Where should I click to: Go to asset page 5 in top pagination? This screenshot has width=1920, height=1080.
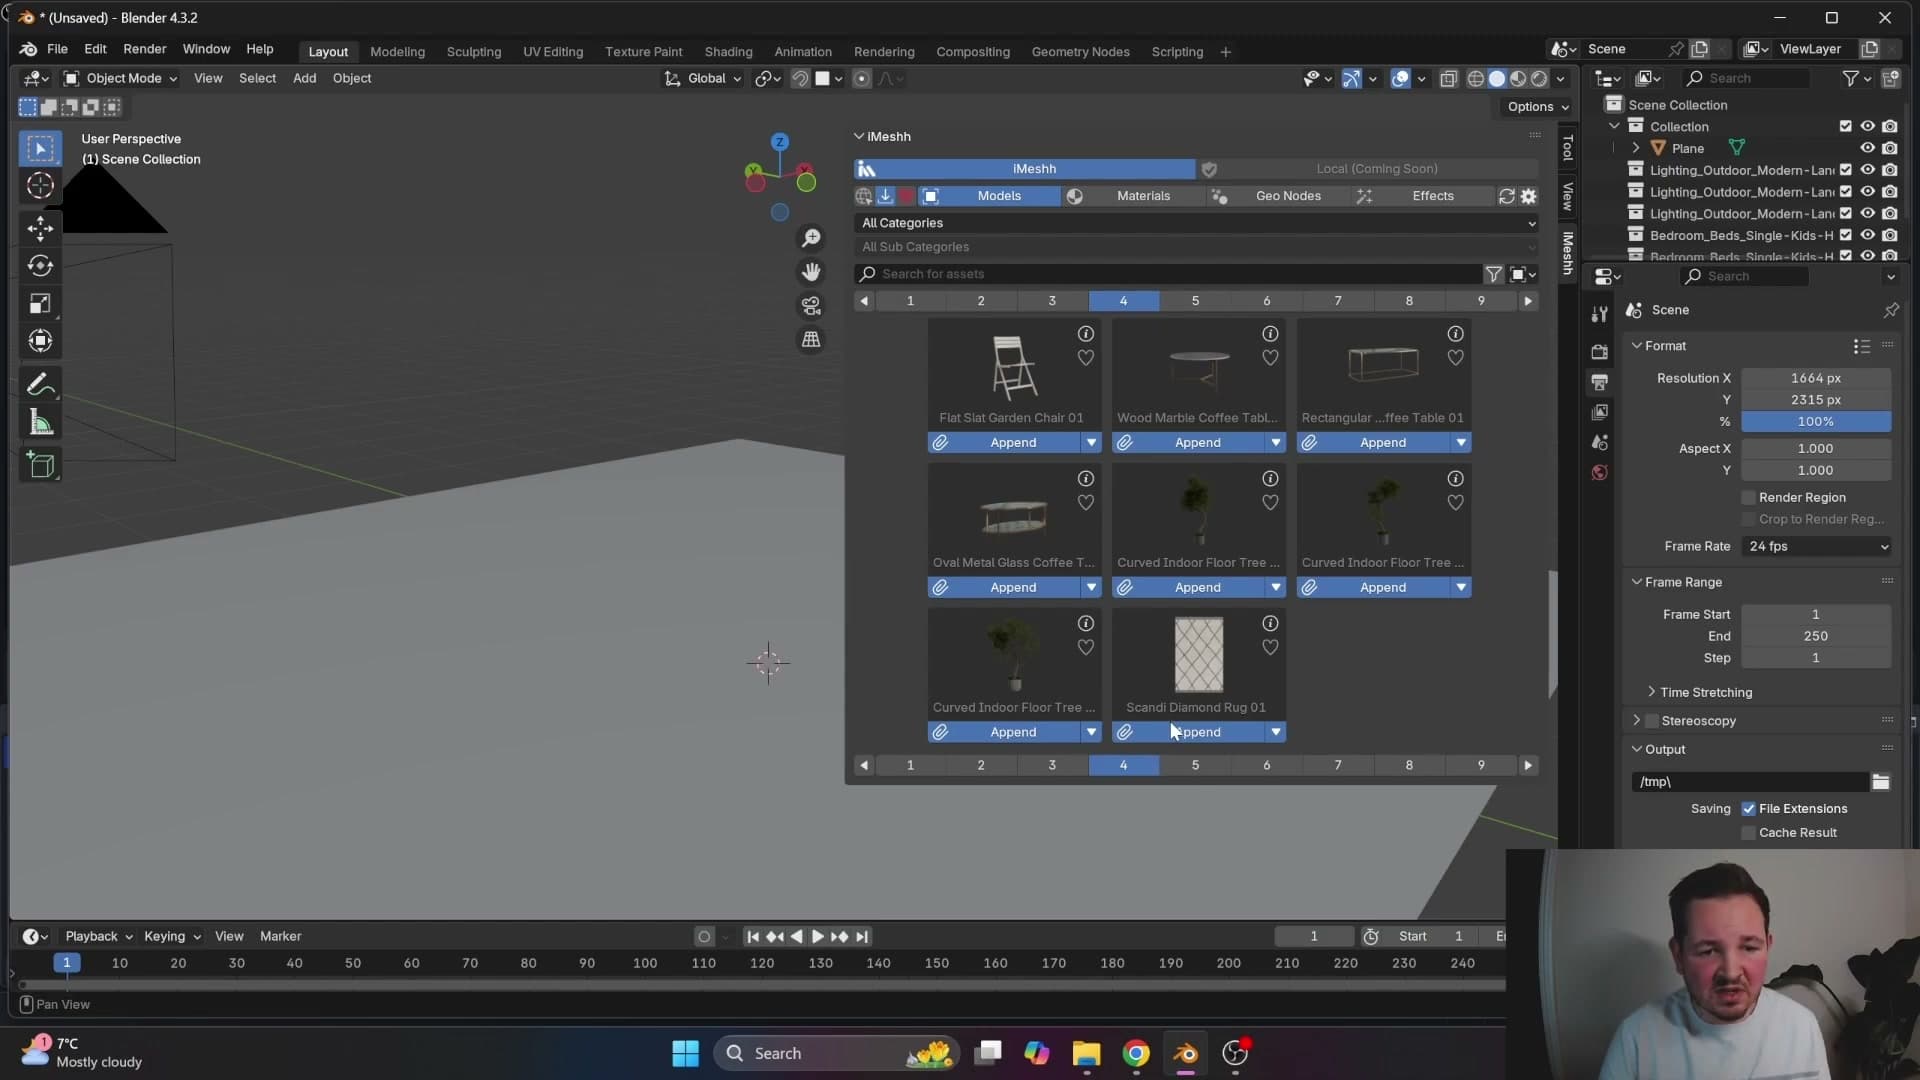[1195, 301]
